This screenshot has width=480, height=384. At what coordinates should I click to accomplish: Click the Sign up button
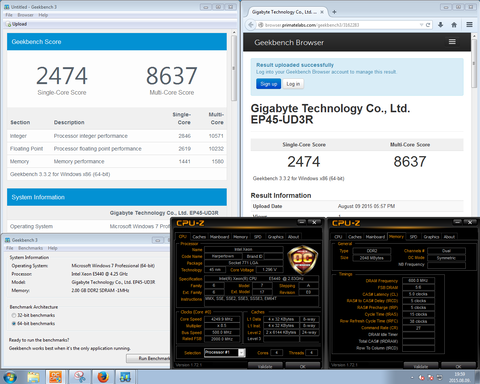269,84
